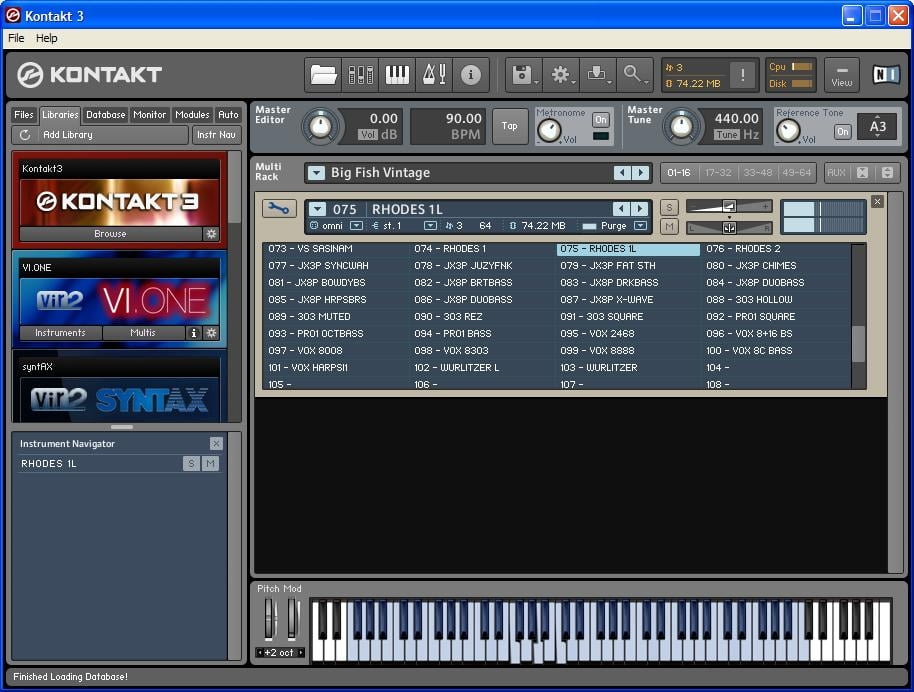Open the Purge dropdown menu
The height and width of the screenshot is (692, 914).
(640, 226)
